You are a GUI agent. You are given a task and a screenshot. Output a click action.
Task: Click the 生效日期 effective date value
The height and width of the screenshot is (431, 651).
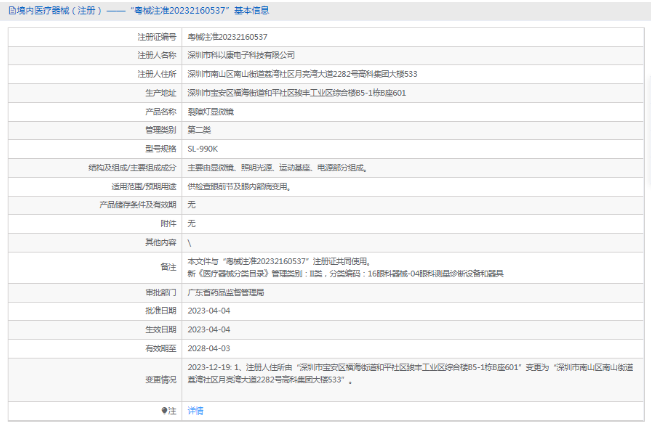click(x=209, y=329)
